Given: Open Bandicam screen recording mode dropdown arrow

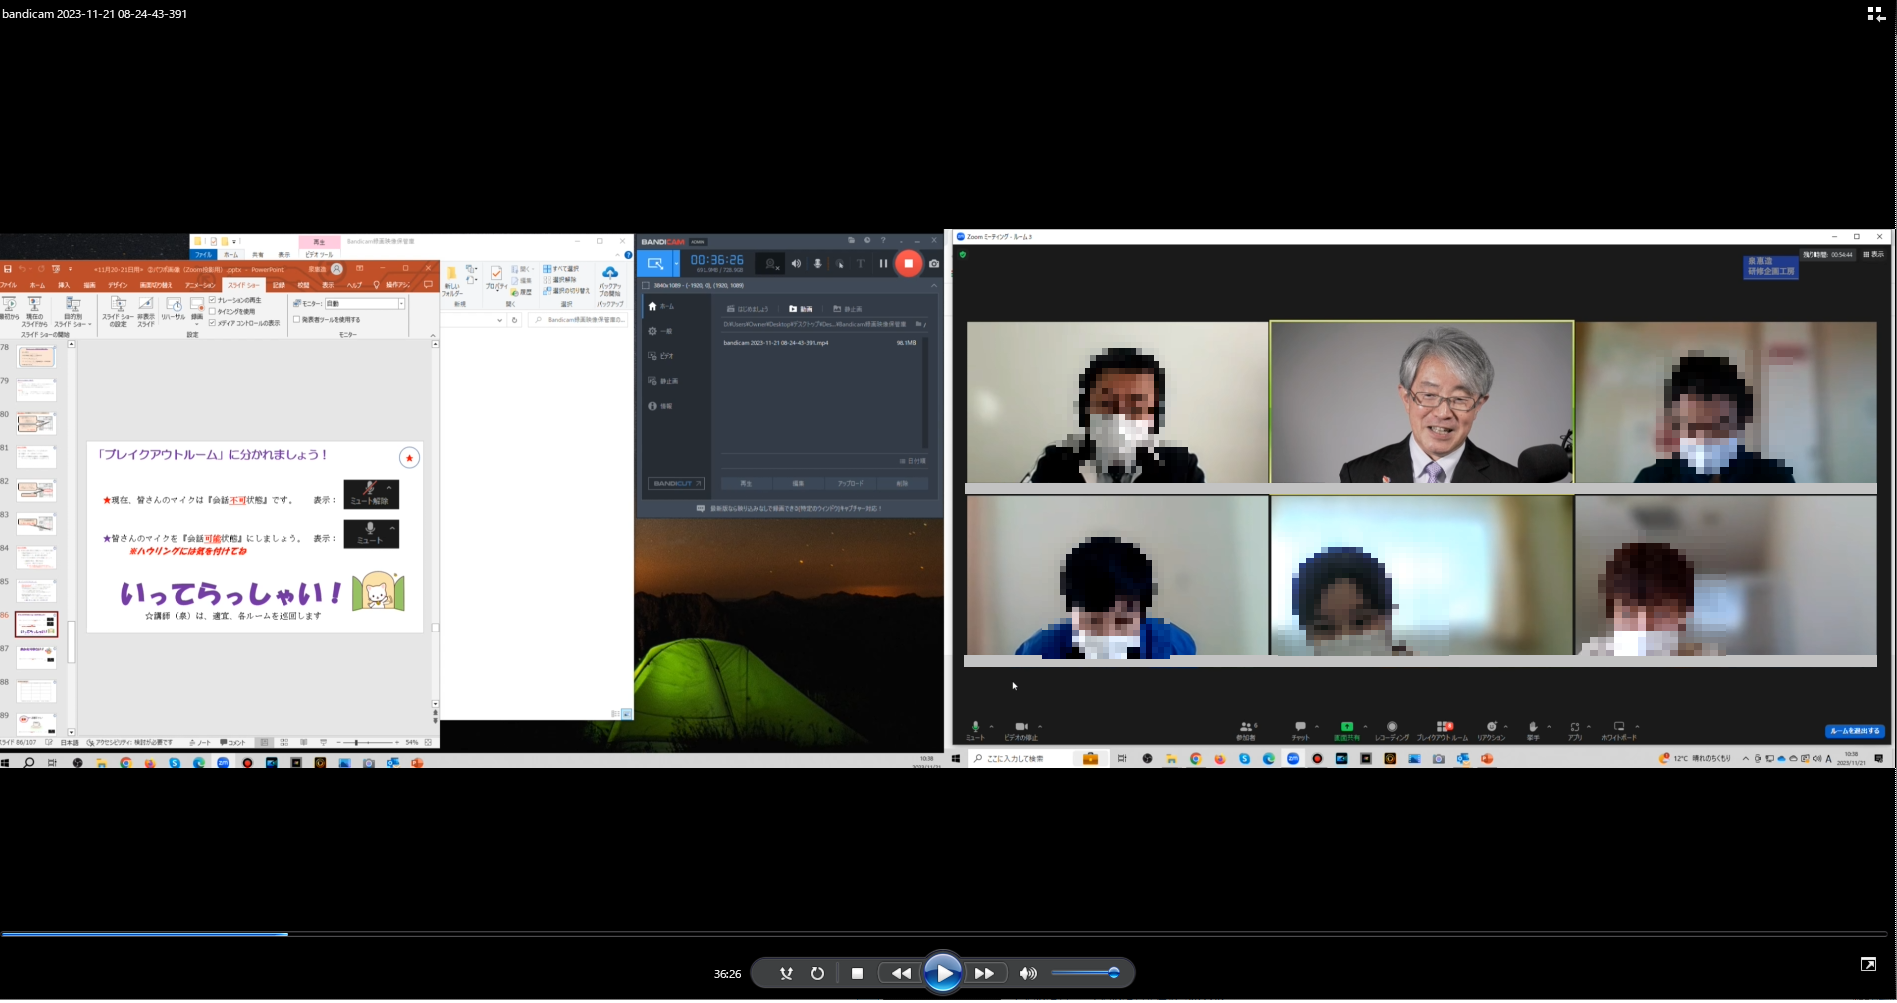Looking at the screenshot, I should tap(676, 263).
